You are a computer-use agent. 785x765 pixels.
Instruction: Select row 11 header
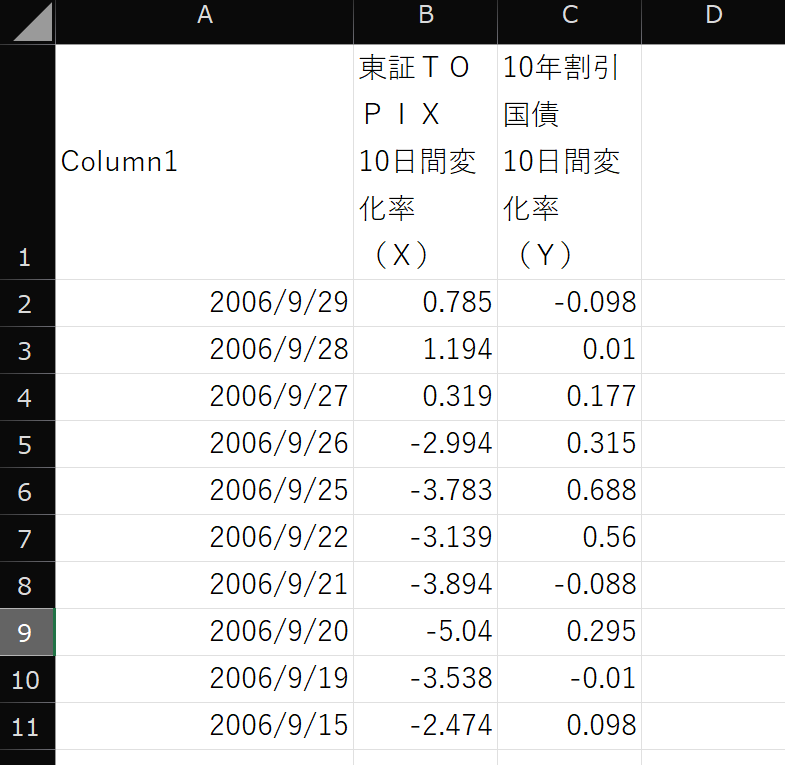[x=27, y=726]
